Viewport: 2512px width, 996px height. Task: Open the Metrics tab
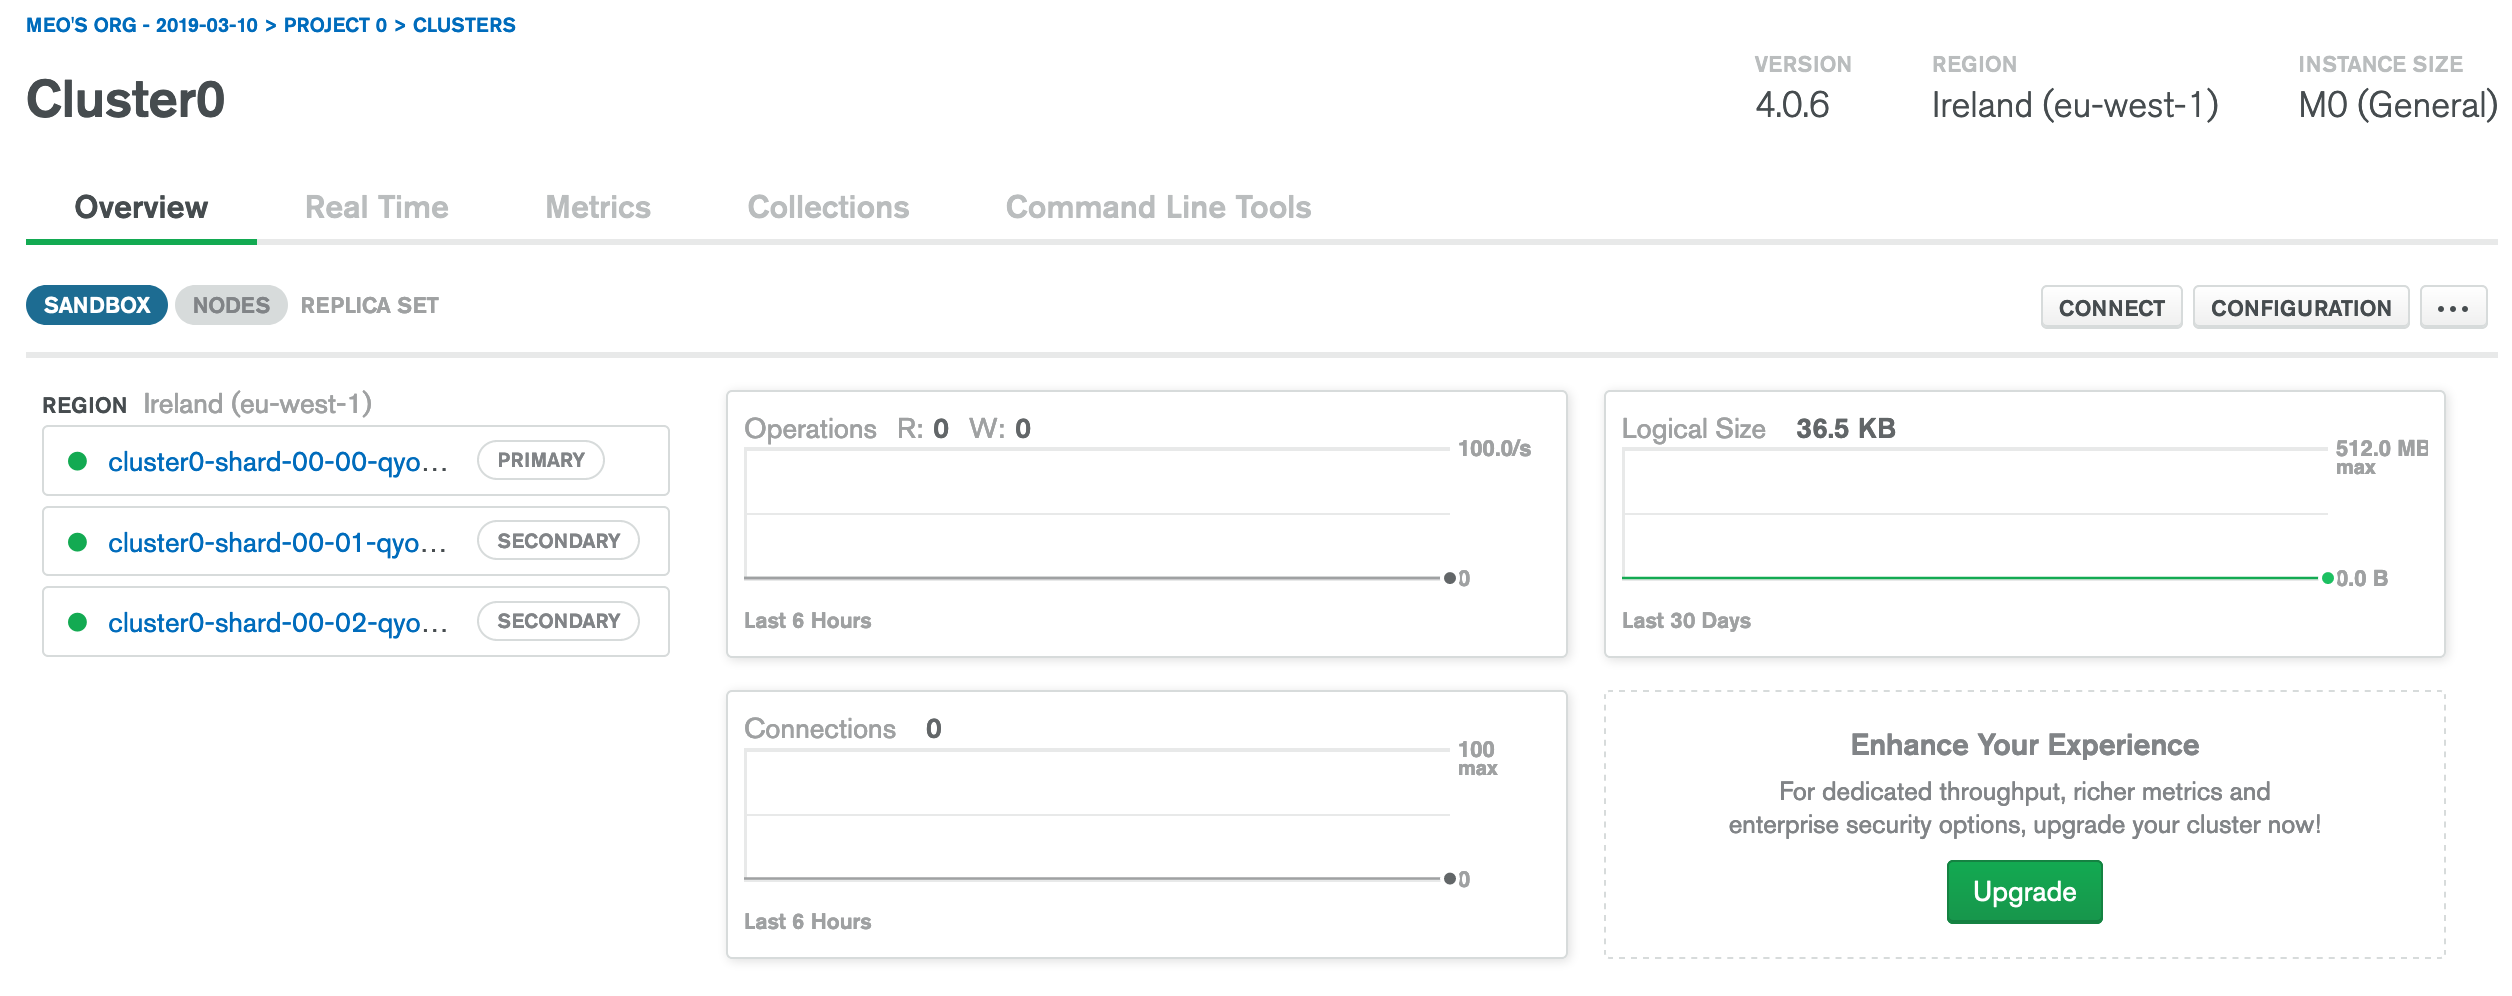pyautogui.click(x=598, y=207)
